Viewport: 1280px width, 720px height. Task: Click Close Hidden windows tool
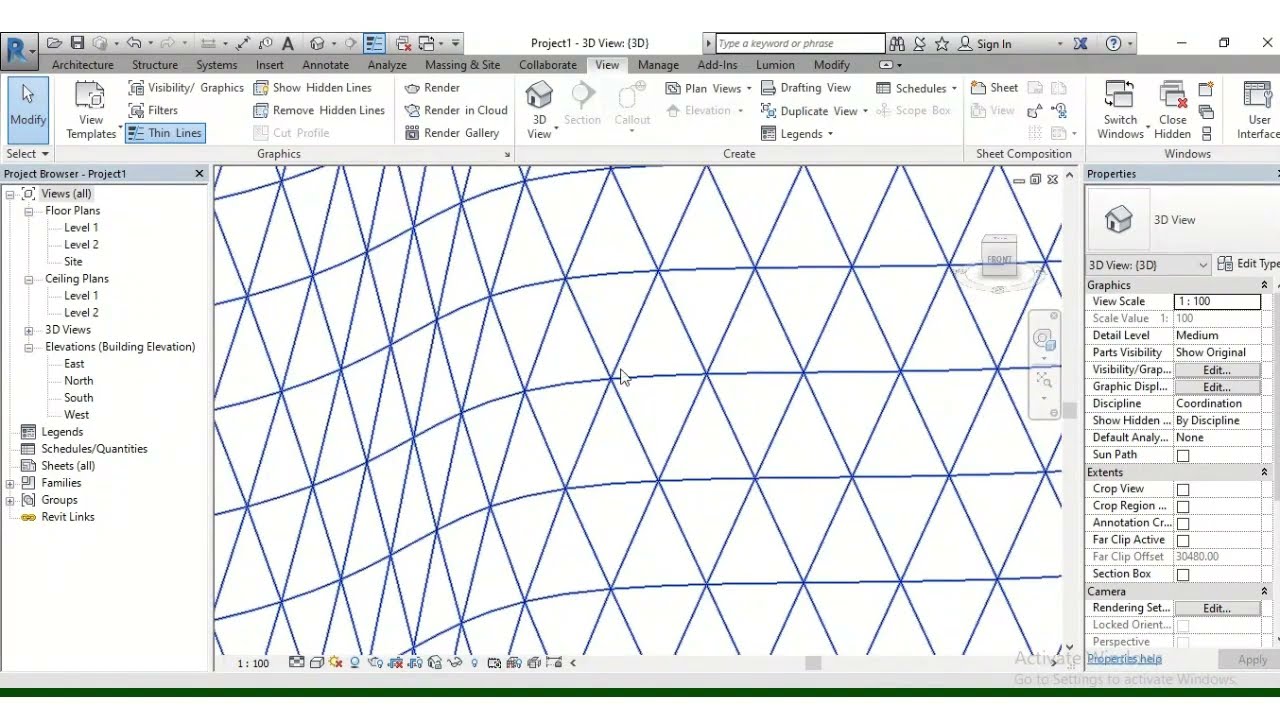pos(1172,110)
